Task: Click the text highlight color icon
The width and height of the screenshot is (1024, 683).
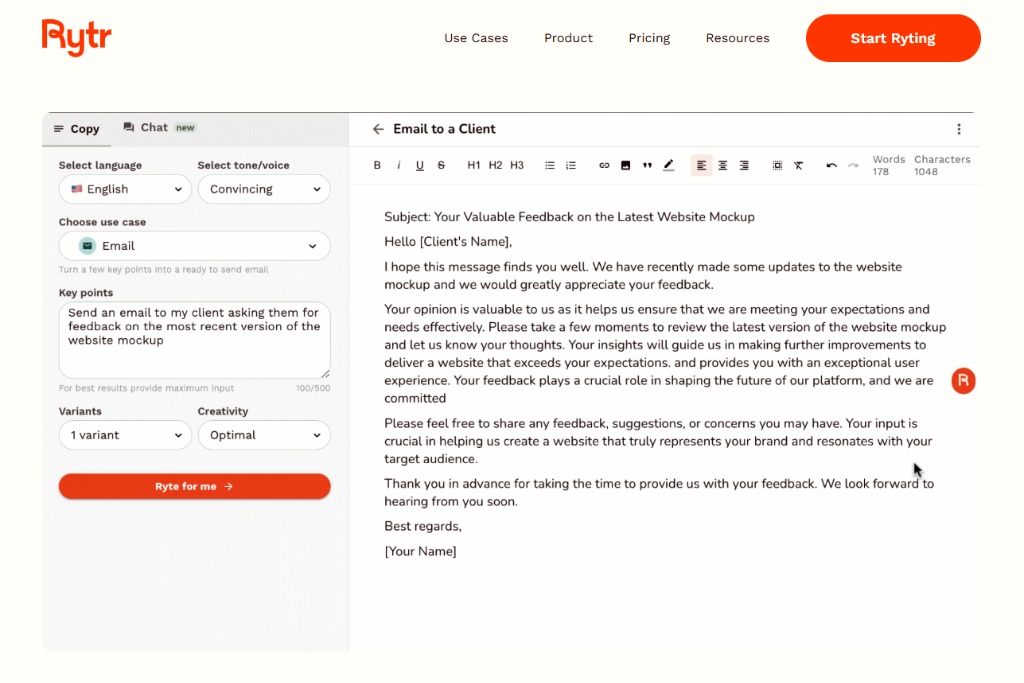Action: (x=669, y=166)
